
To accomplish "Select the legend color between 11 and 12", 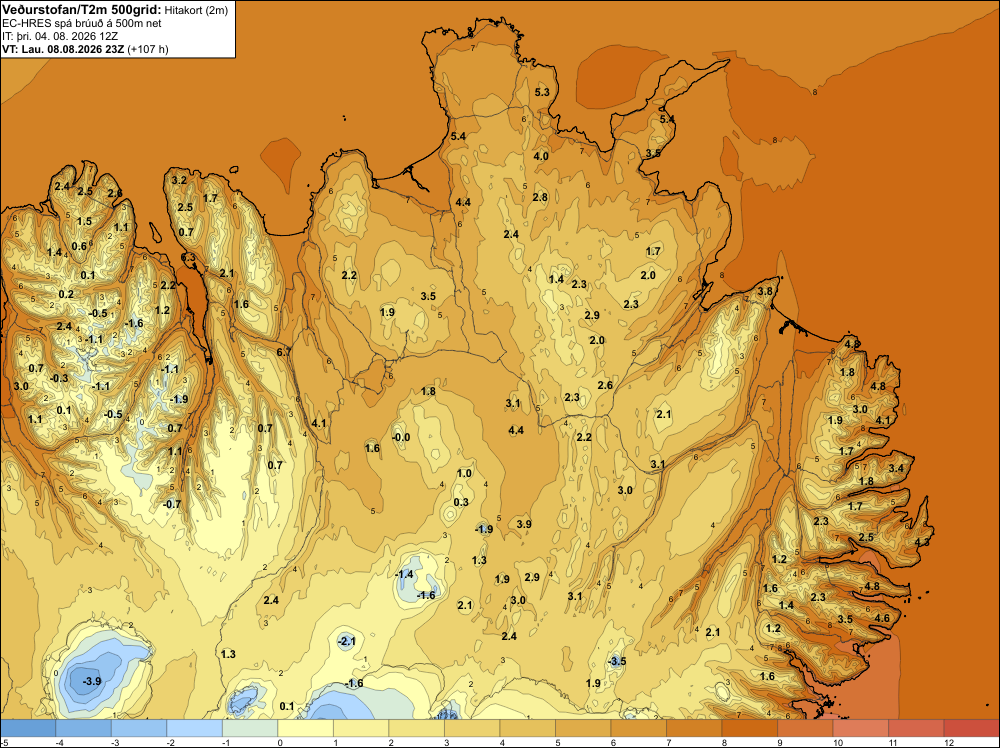I will click(916, 728).
